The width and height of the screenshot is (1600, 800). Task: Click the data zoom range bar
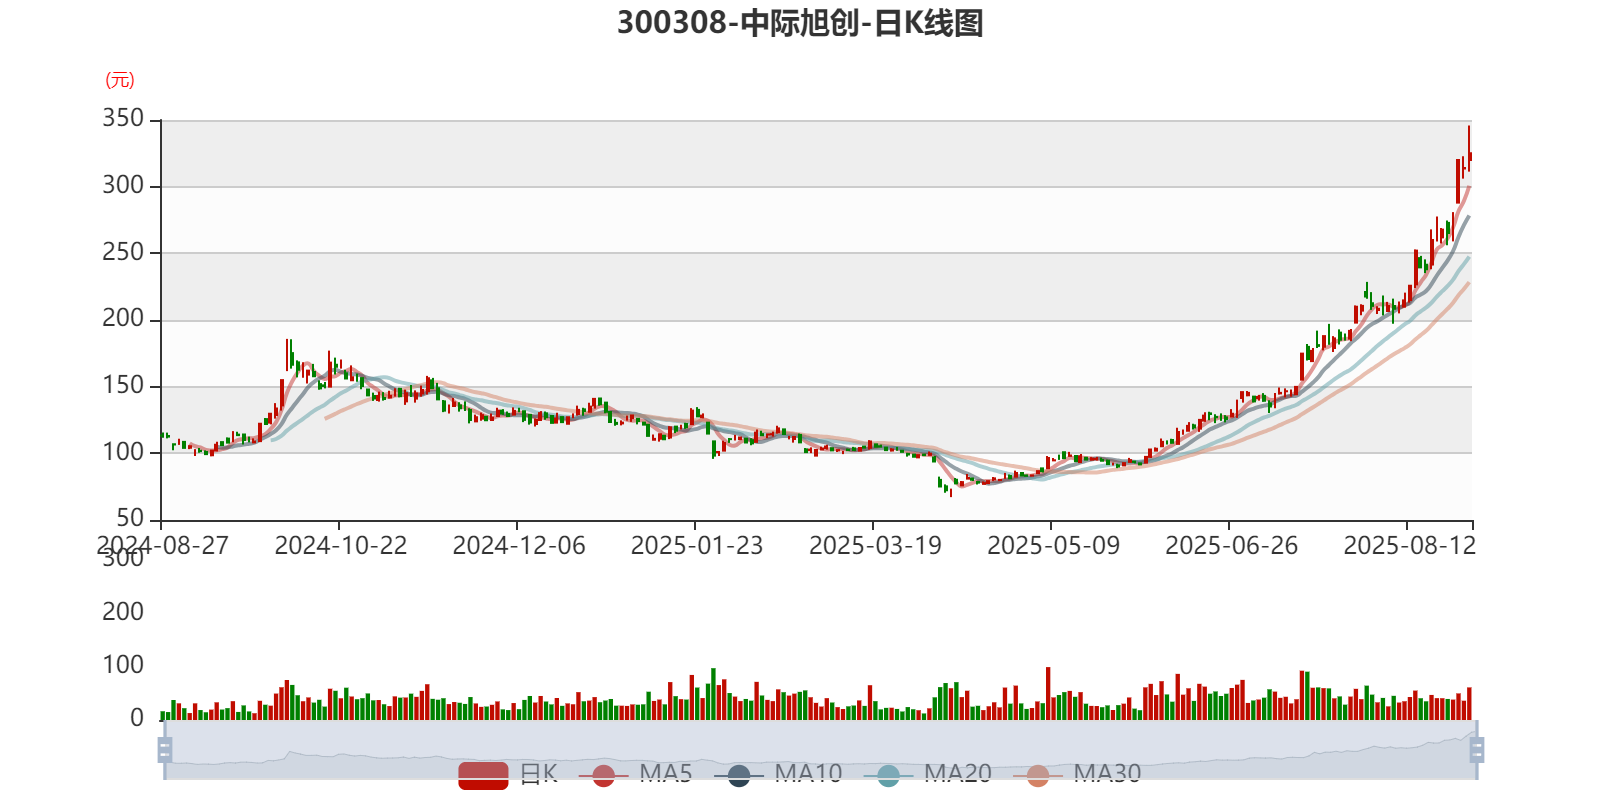(821, 749)
